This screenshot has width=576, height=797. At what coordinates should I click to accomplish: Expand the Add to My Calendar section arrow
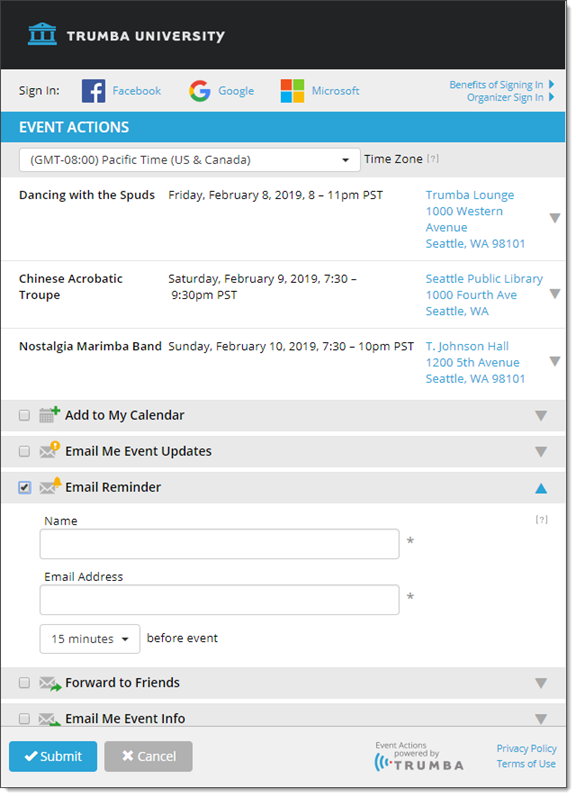tap(541, 416)
